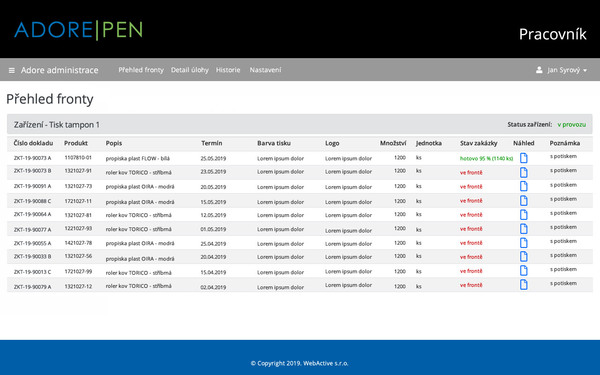The image size is (600, 375).
Task: Open the hamburger menu next to Adore administrace
Action: click(x=12, y=70)
